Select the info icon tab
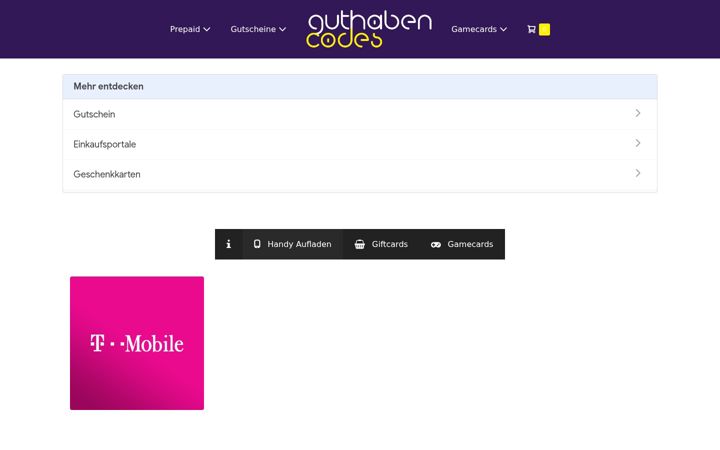This screenshot has width=720, height=450. click(229, 244)
